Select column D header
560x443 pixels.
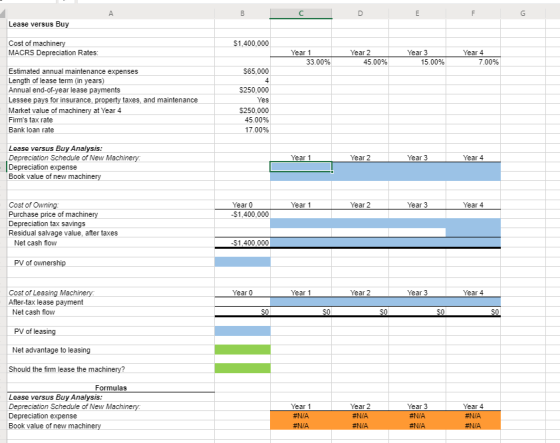click(x=360, y=13)
